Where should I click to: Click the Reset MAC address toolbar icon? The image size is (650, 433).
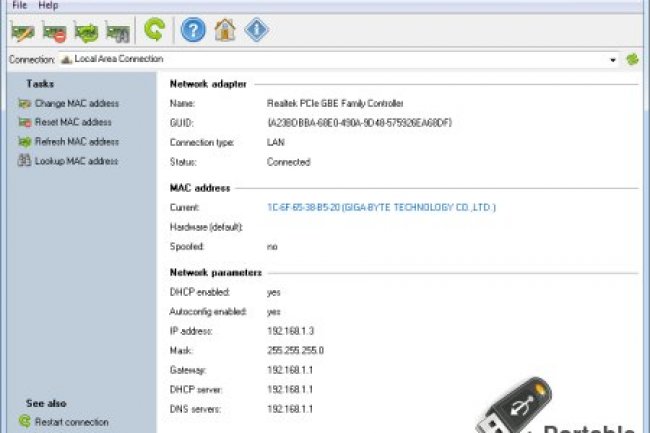point(53,32)
